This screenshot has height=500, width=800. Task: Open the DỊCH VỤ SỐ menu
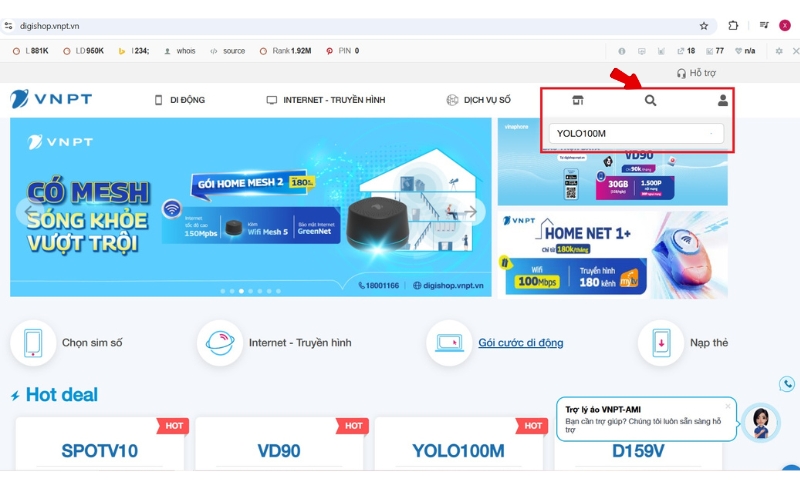[x=479, y=100]
